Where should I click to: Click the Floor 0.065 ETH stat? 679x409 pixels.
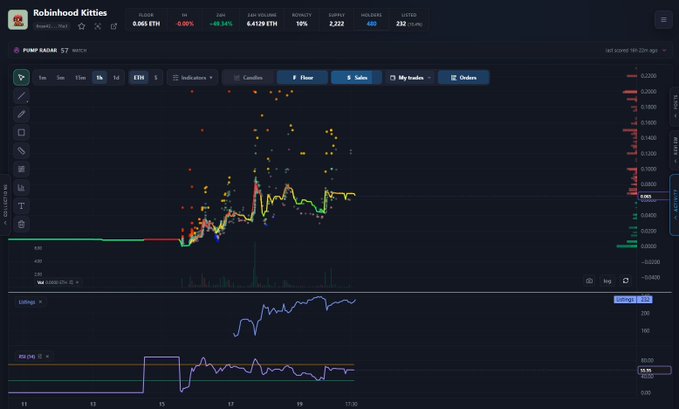click(146, 20)
